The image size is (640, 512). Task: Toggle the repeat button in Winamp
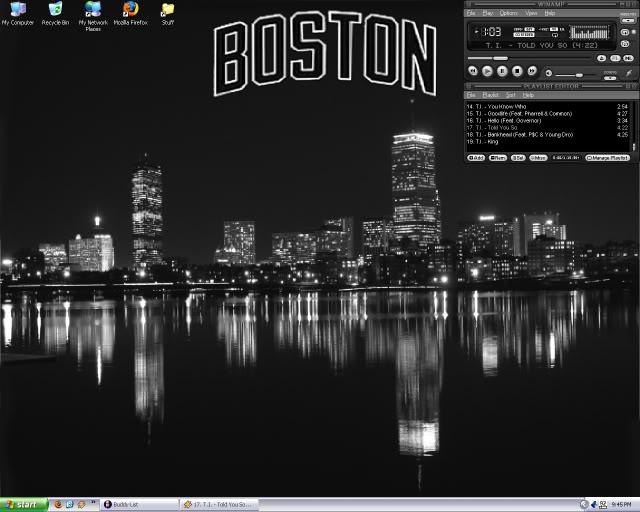pyautogui.click(x=624, y=32)
